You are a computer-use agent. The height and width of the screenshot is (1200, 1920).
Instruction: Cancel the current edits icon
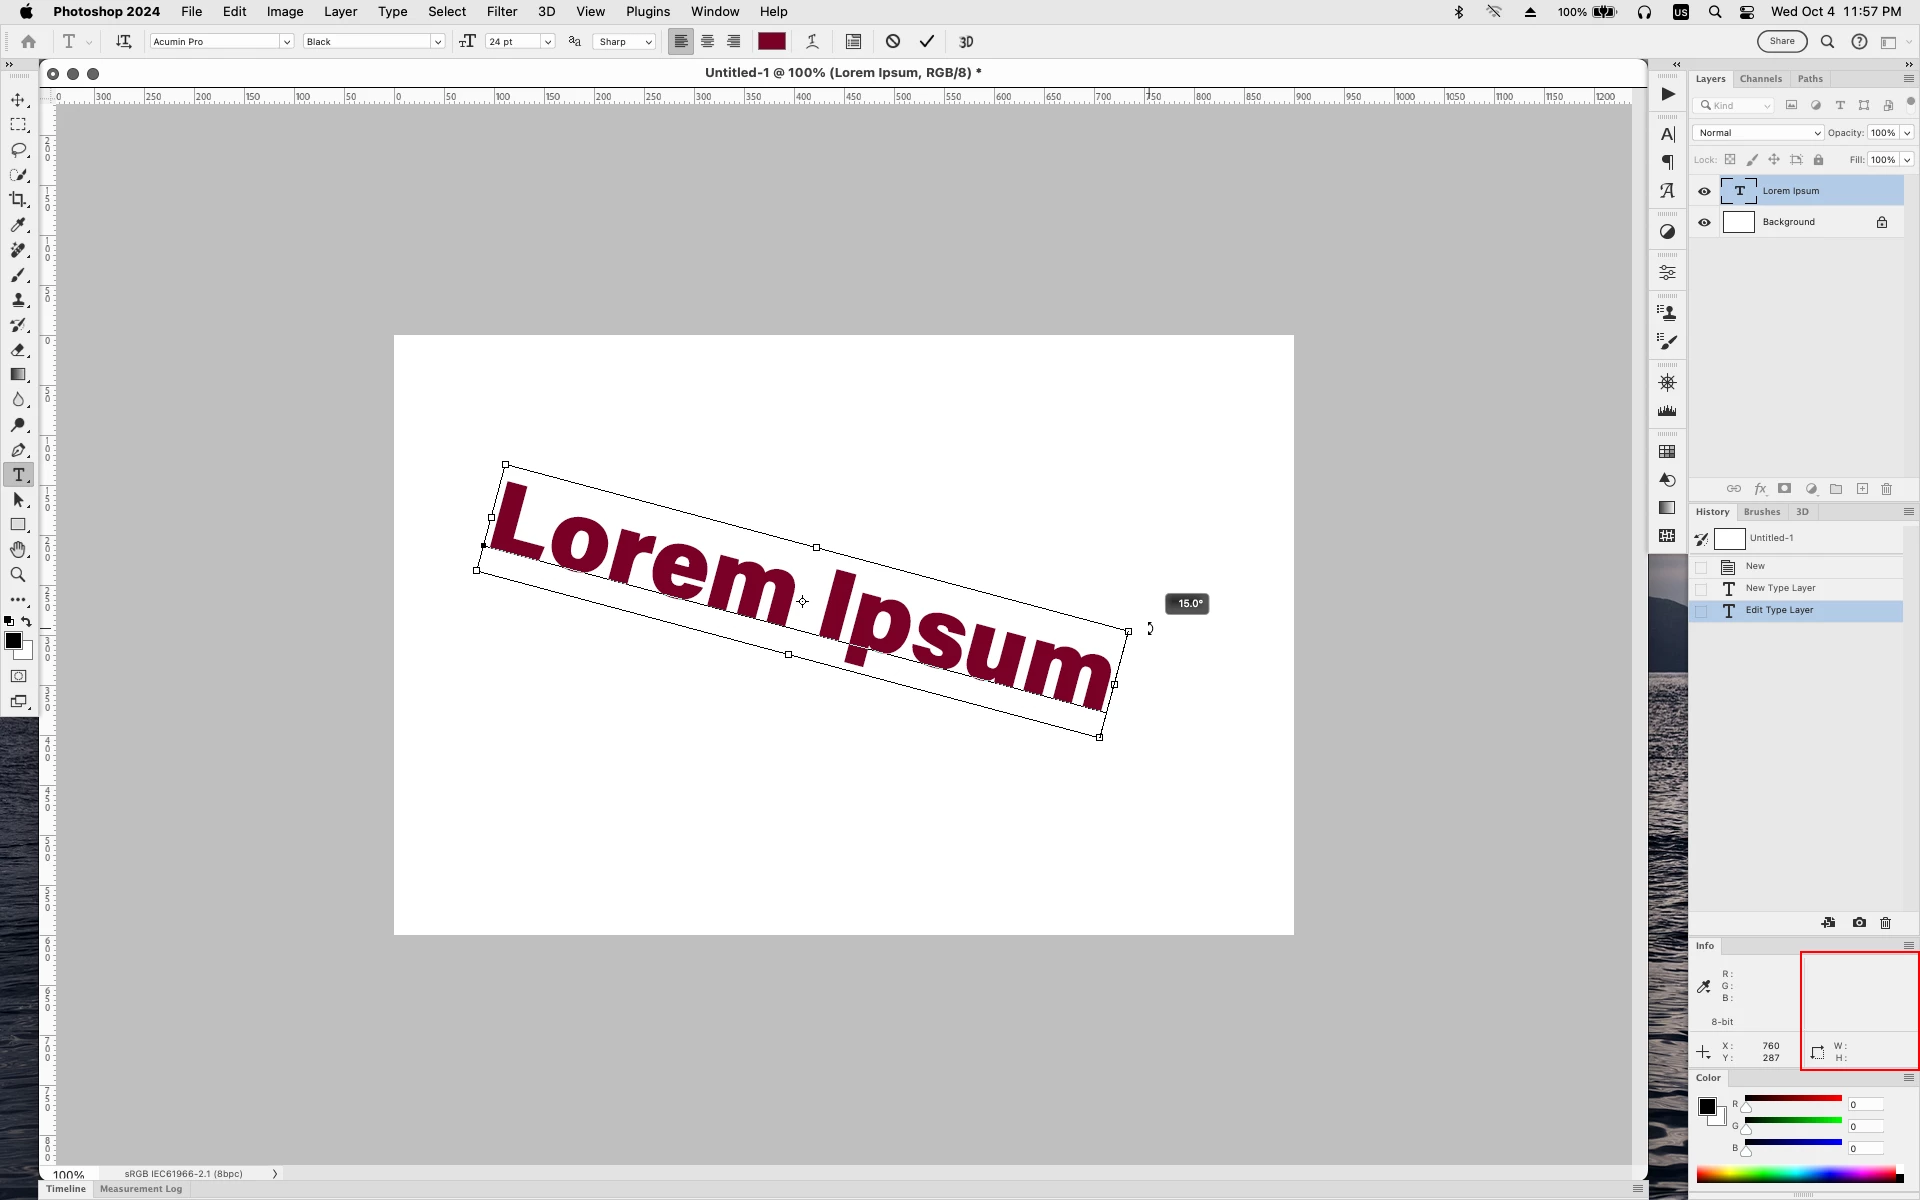coord(893,42)
